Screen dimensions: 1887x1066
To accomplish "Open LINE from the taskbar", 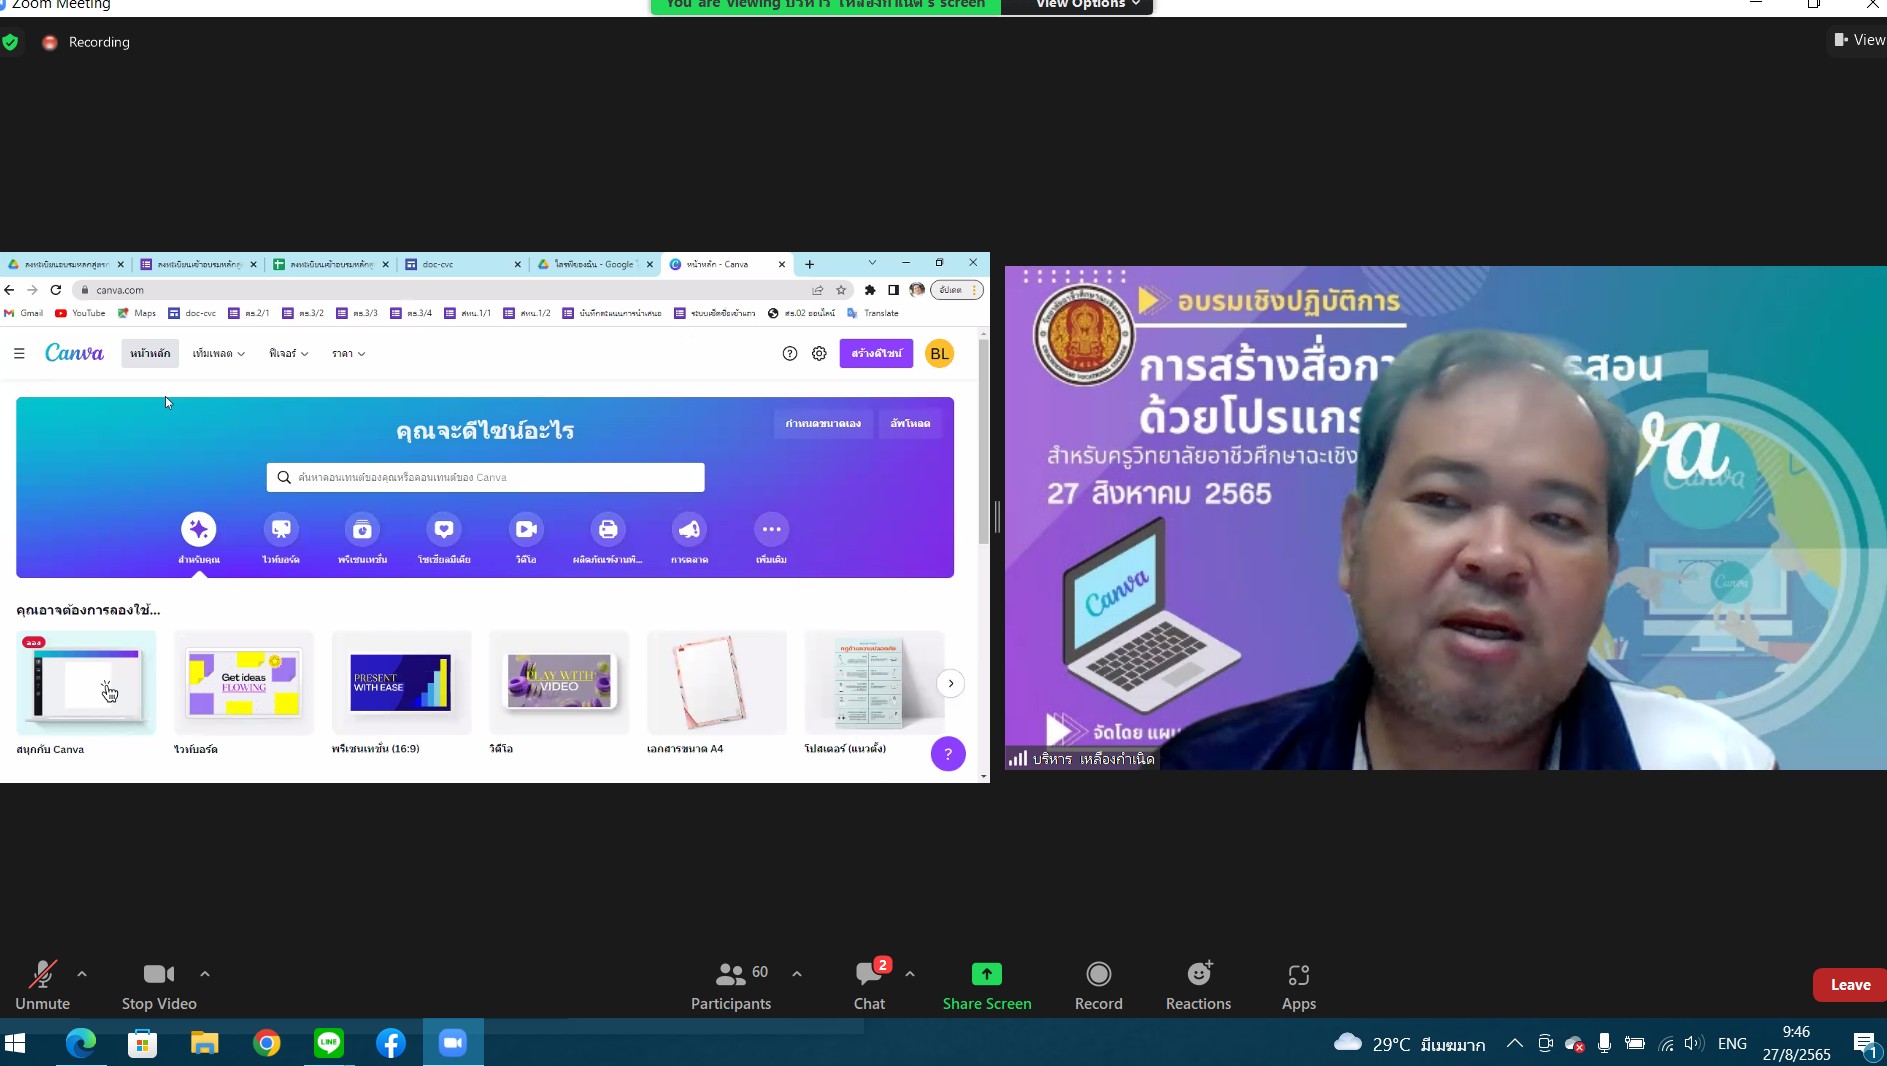I will click(328, 1043).
